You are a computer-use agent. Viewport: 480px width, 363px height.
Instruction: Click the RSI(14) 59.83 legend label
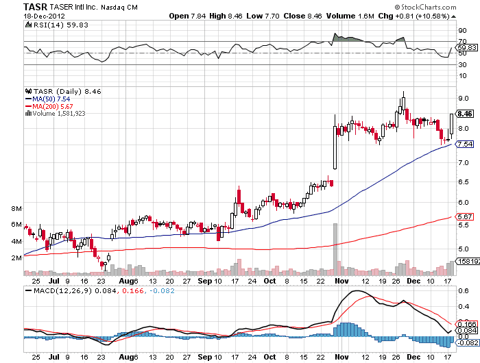(60, 25)
